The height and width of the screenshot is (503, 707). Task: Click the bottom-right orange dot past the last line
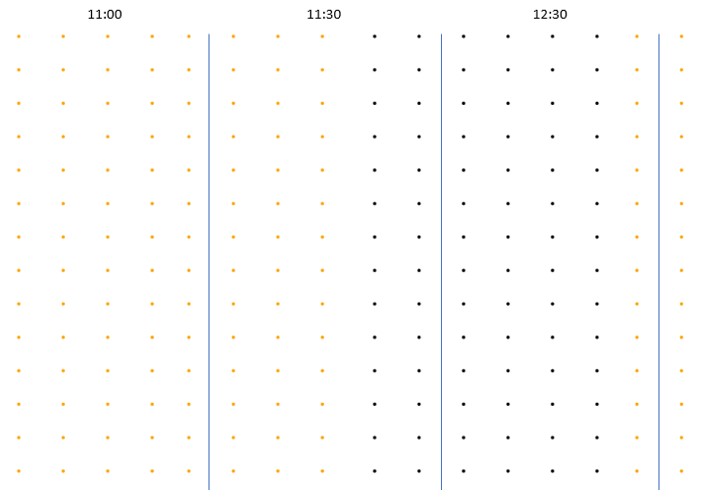click(x=681, y=471)
